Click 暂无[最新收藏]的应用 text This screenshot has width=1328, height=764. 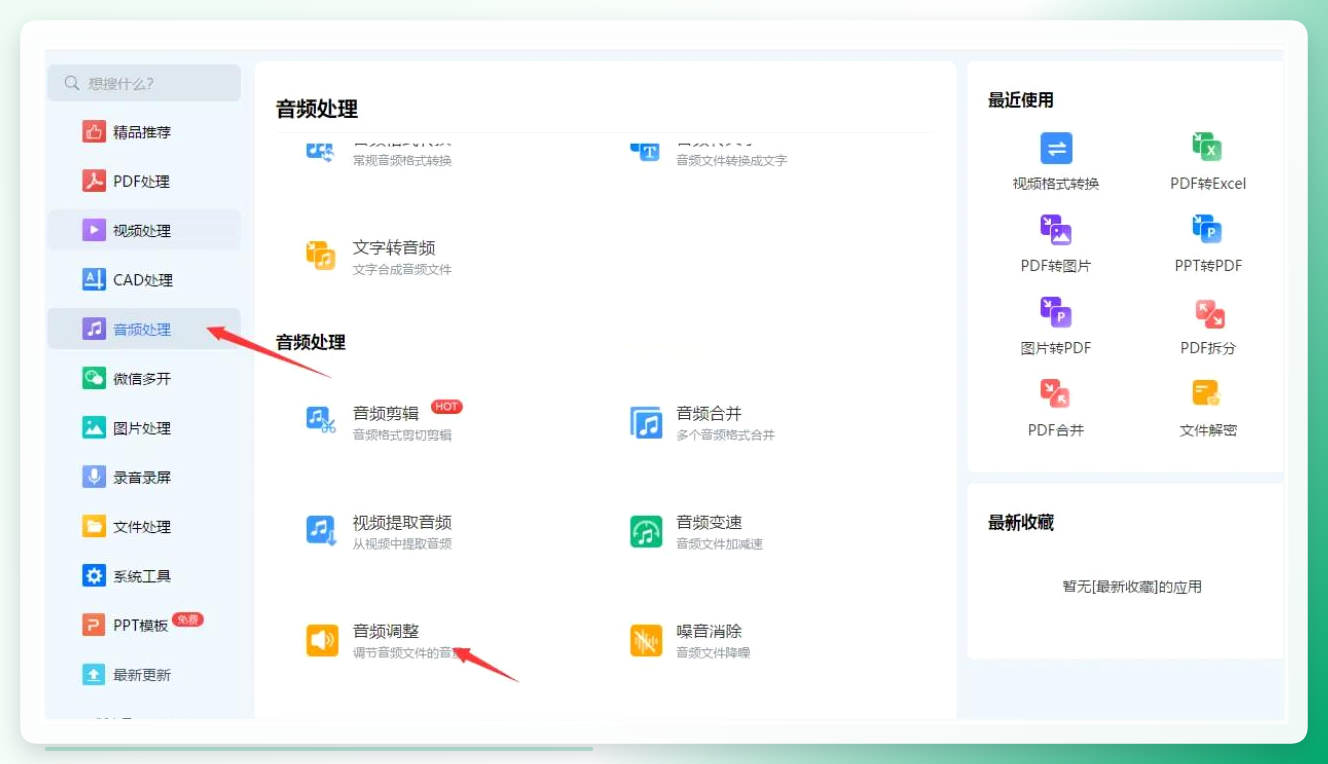pos(1132,587)
